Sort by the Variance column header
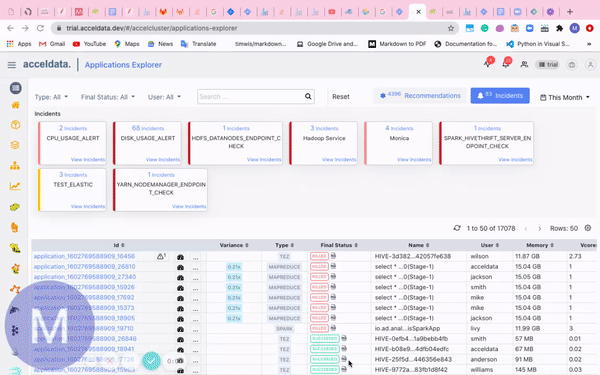The image size is (600, 375). [234, 245]
